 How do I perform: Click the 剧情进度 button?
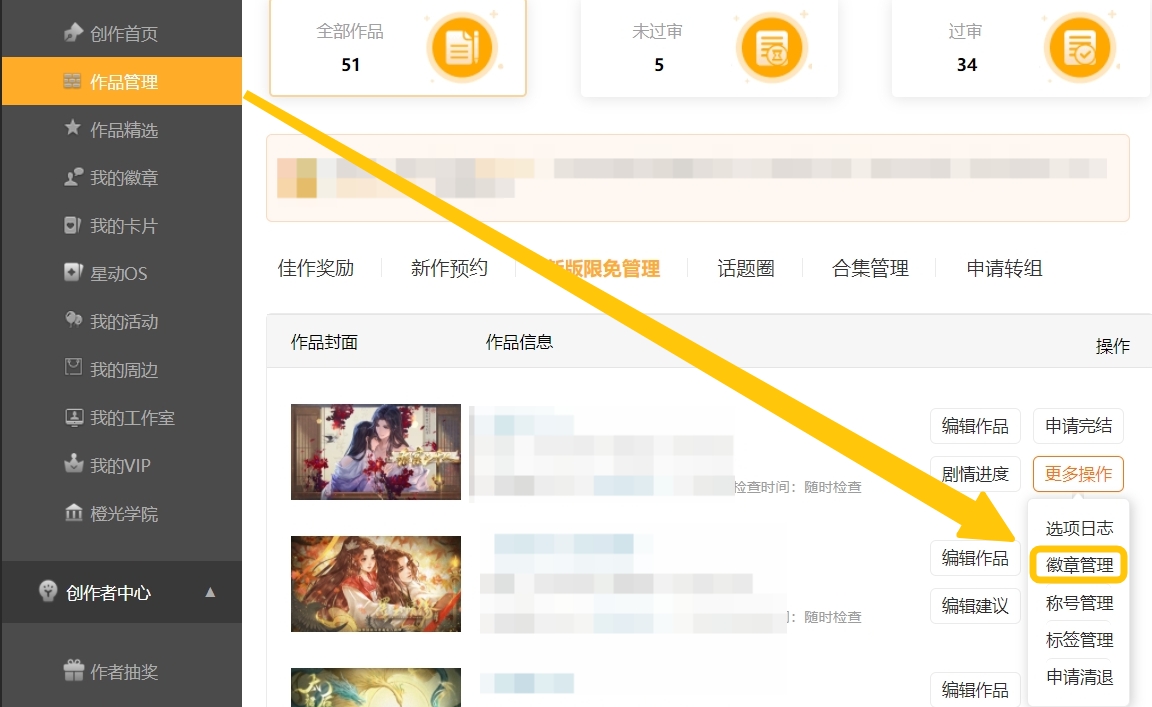(975, 474)
